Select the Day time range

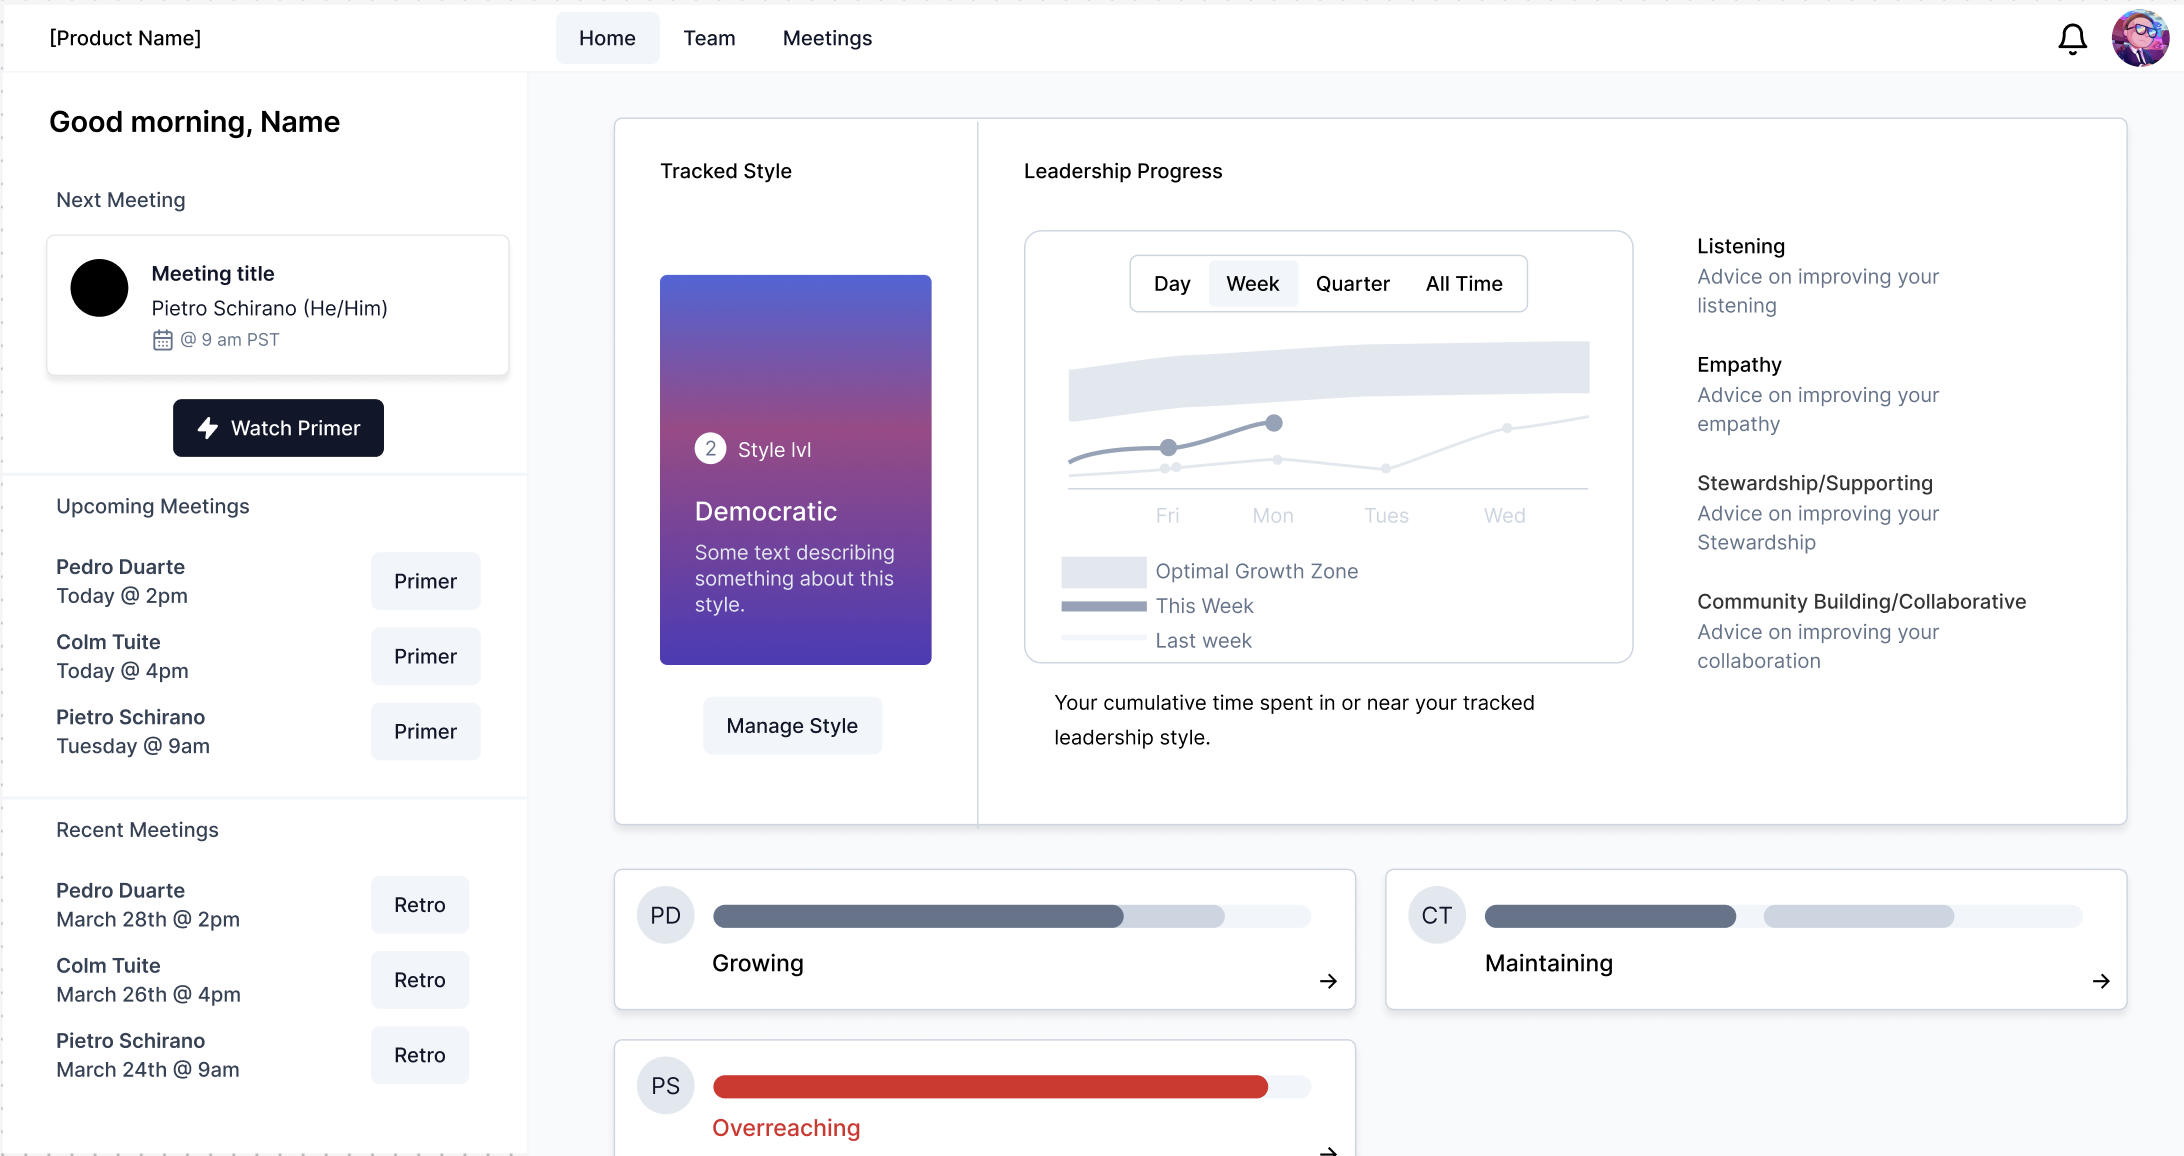coord(1171,284)
